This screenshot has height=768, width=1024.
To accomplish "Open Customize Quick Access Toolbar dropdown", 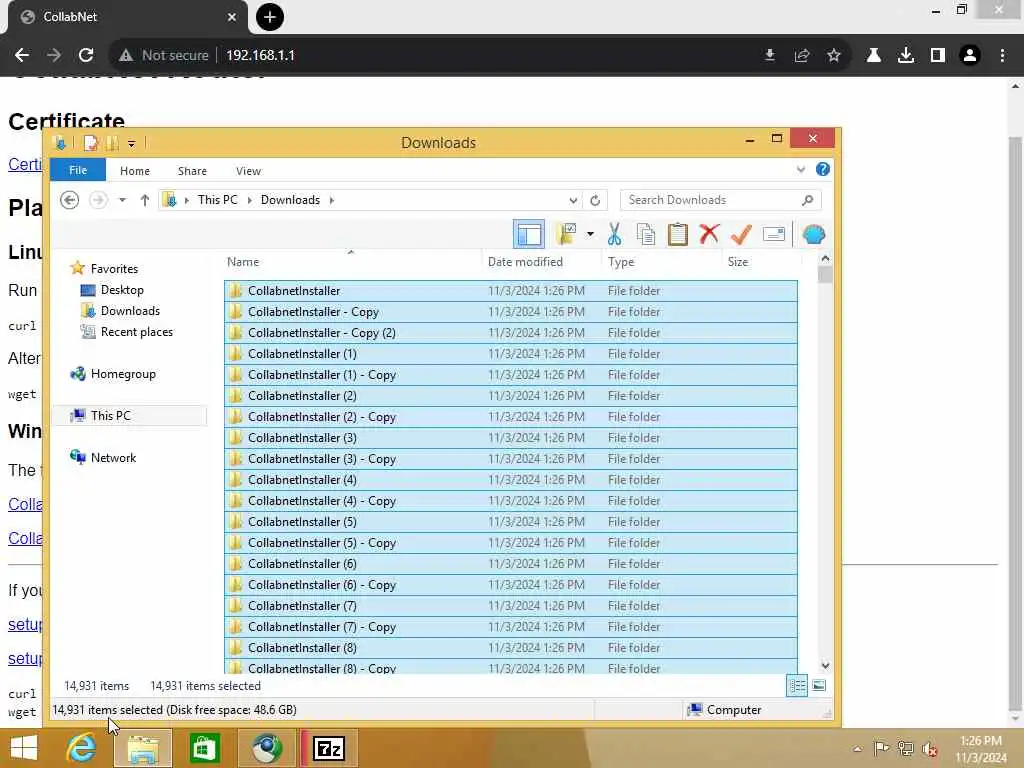I will point(131,143).
